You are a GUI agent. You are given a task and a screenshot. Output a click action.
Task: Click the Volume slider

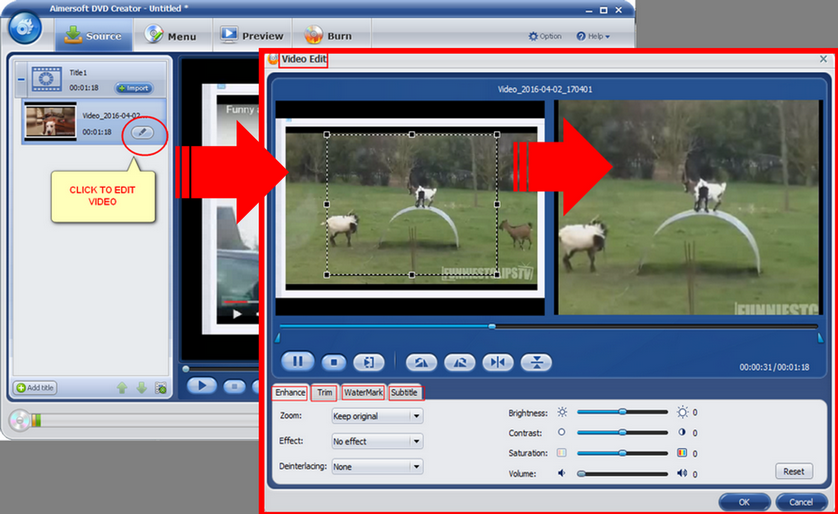click(x=623, y=473)
